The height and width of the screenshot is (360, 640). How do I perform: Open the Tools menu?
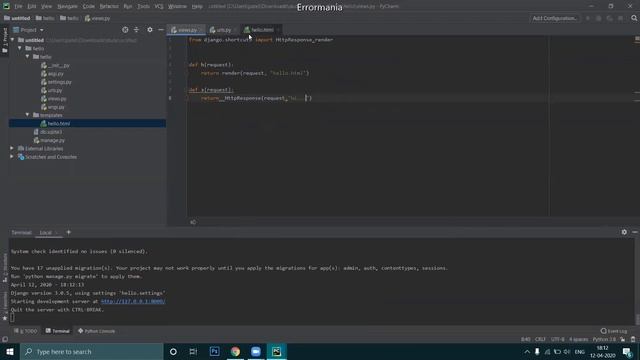click(143, 7)
